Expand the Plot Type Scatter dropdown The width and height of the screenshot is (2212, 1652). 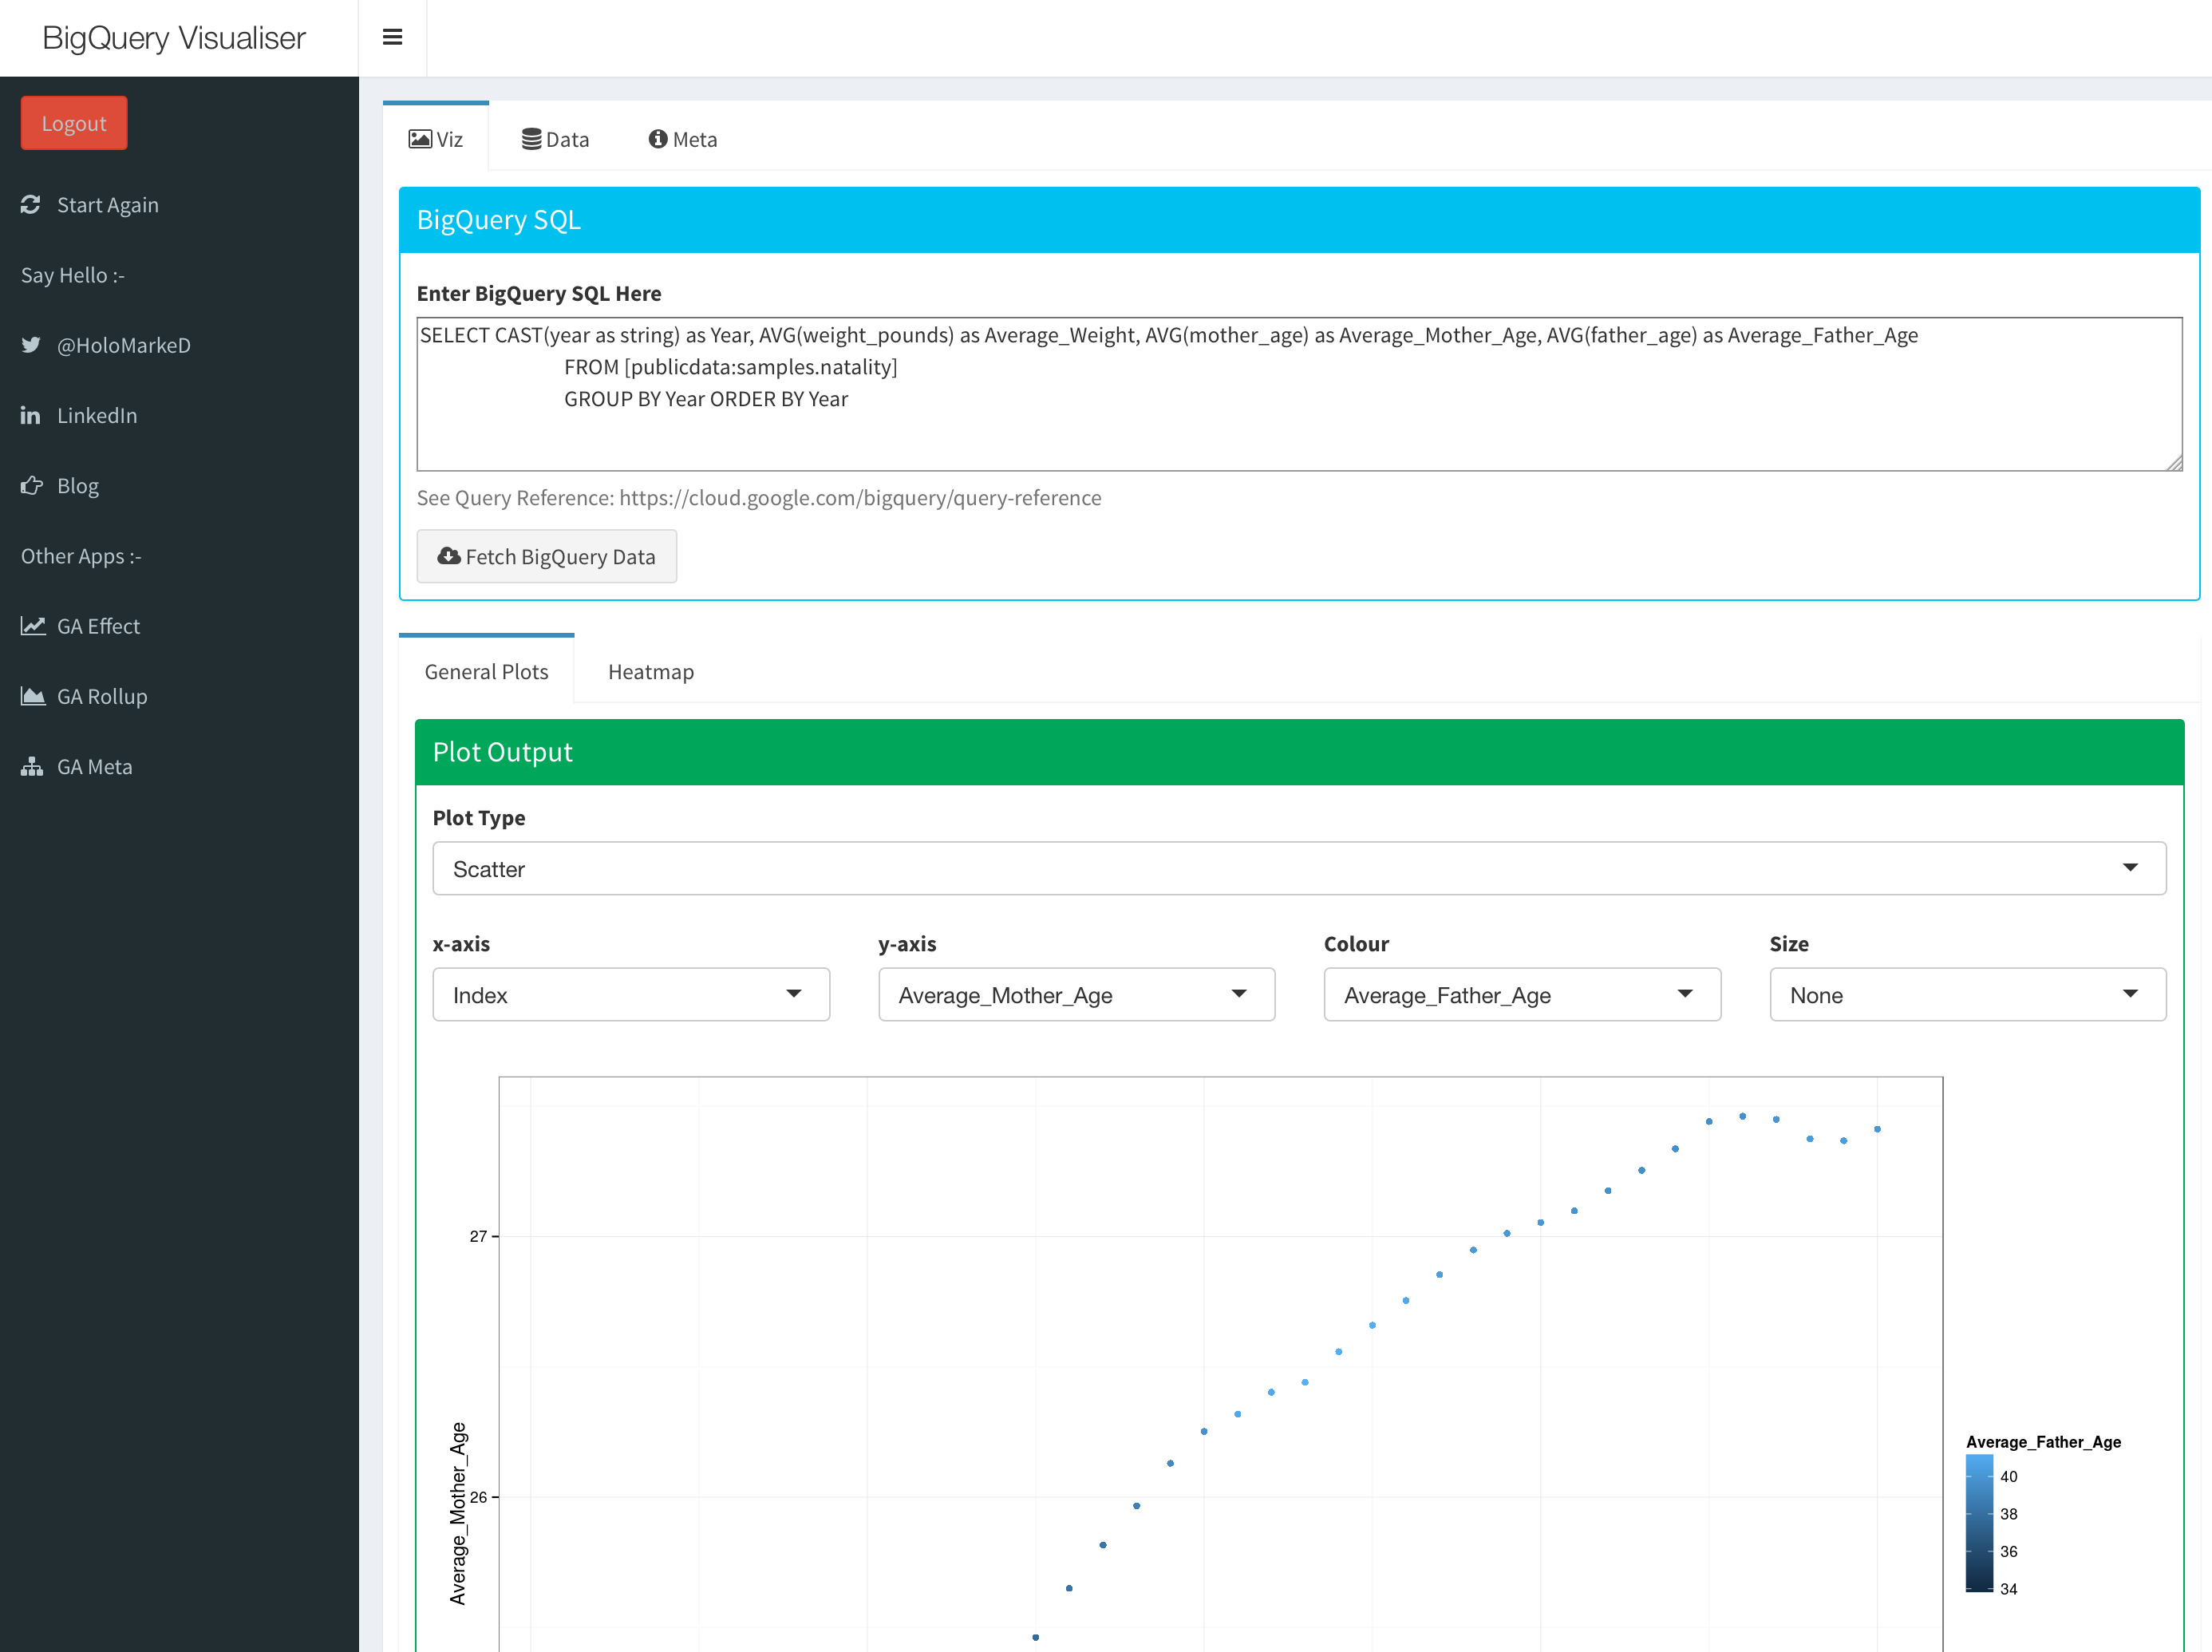coord(1298,869)
